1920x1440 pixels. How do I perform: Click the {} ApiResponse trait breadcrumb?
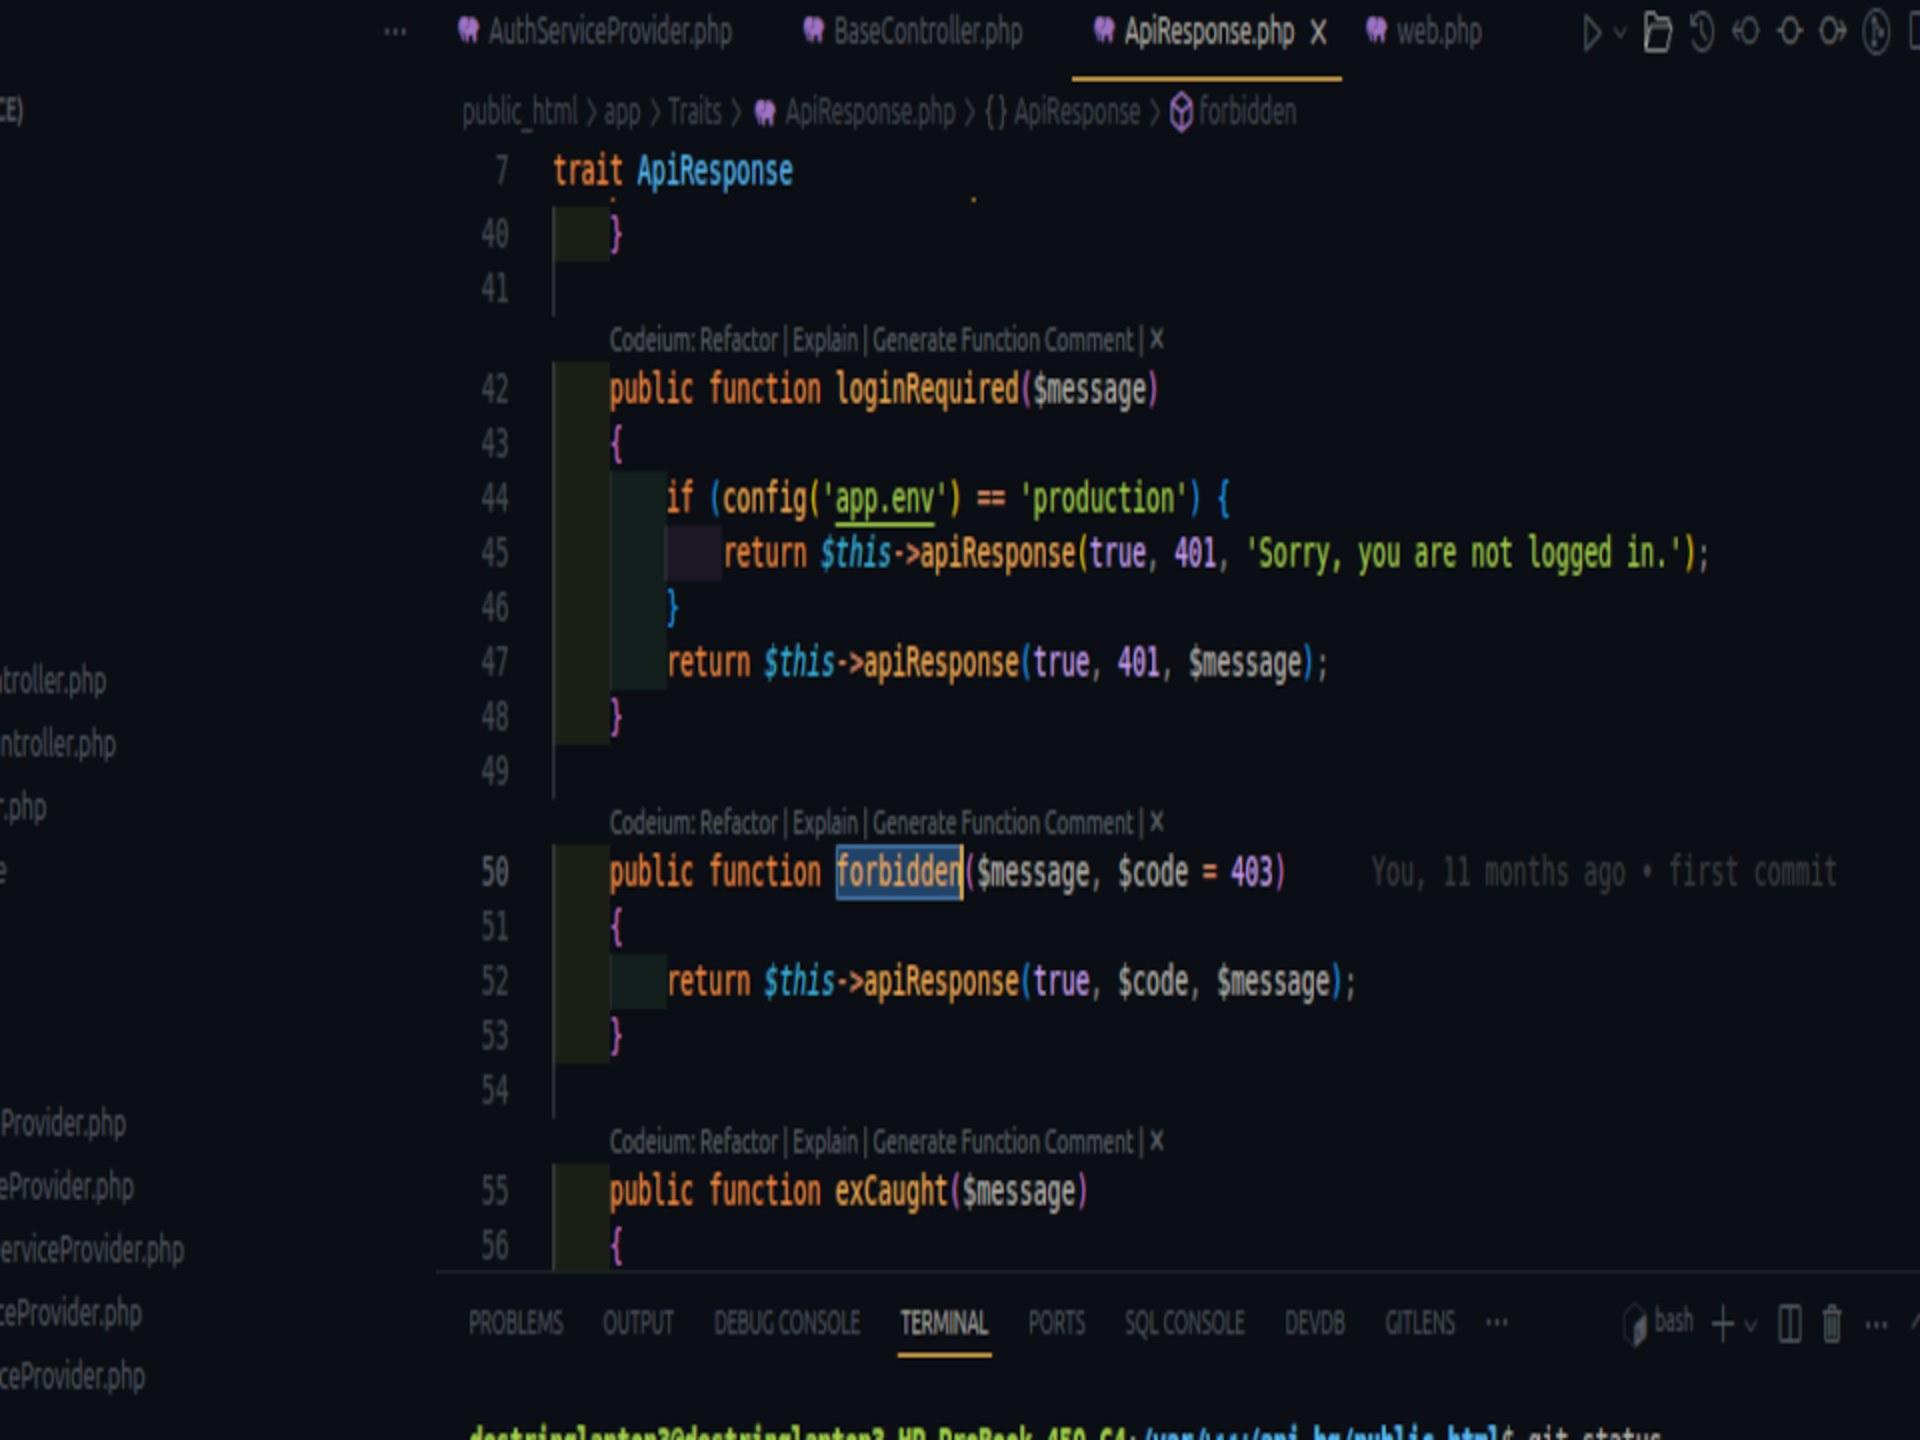[1062, 112]
